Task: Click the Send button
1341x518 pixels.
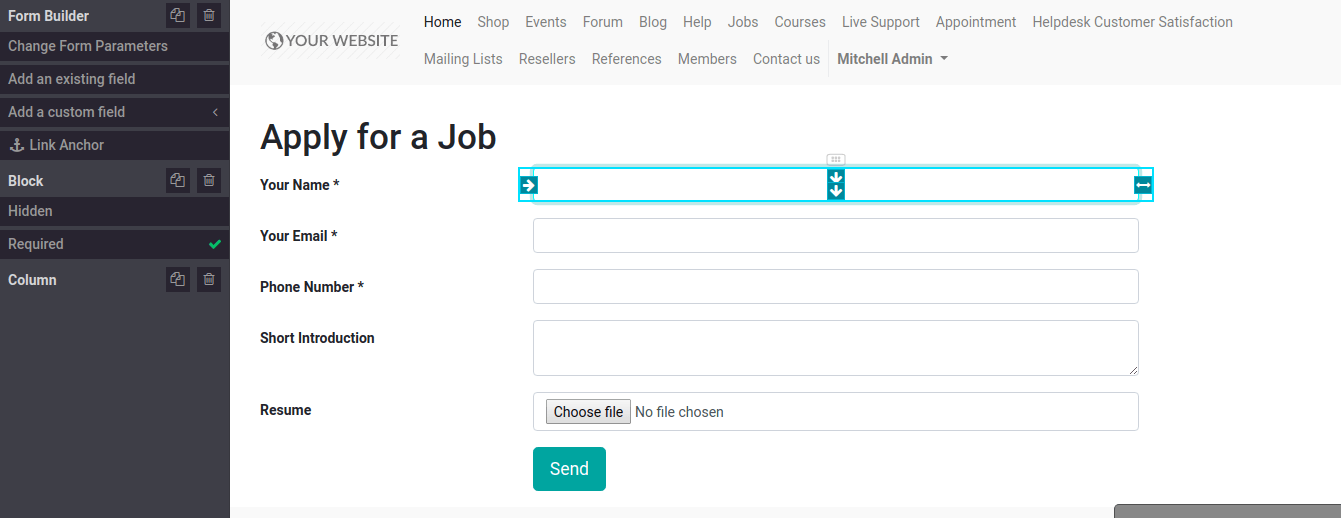Action: [x=569, y=469]
